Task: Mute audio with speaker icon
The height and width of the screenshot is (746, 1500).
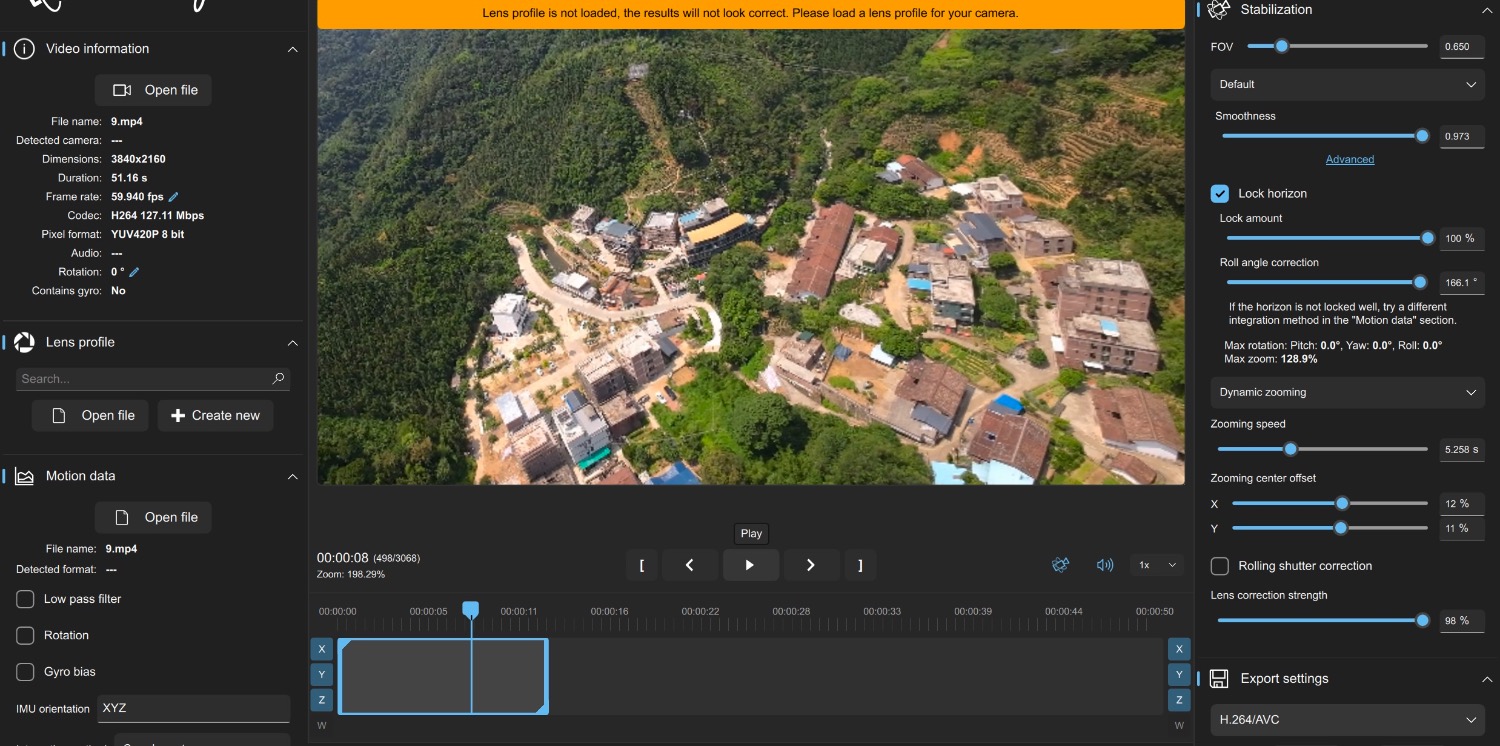Action: (1105, 565)
